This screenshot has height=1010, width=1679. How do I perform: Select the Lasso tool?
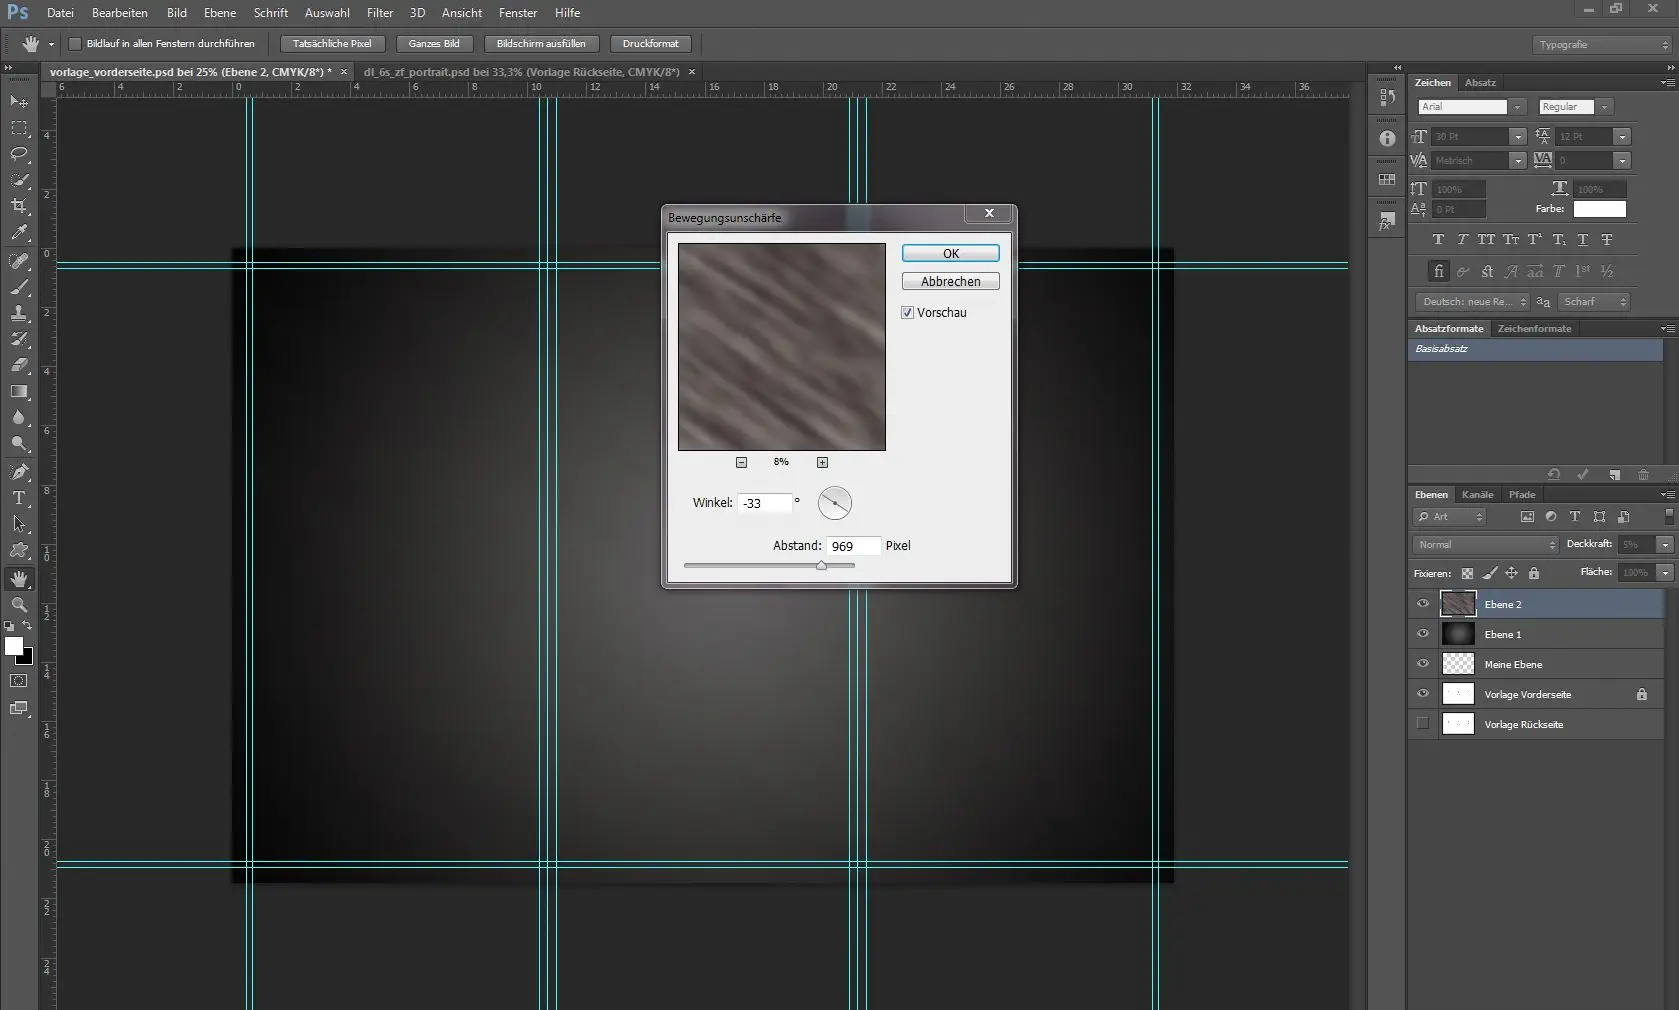tap(19, 154)
